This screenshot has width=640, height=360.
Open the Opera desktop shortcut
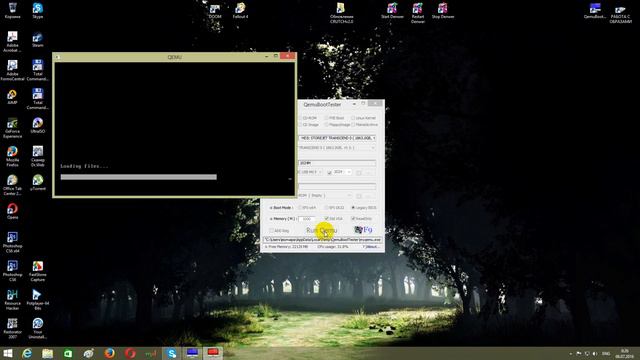pyautogui.click(x=12, y=211)
